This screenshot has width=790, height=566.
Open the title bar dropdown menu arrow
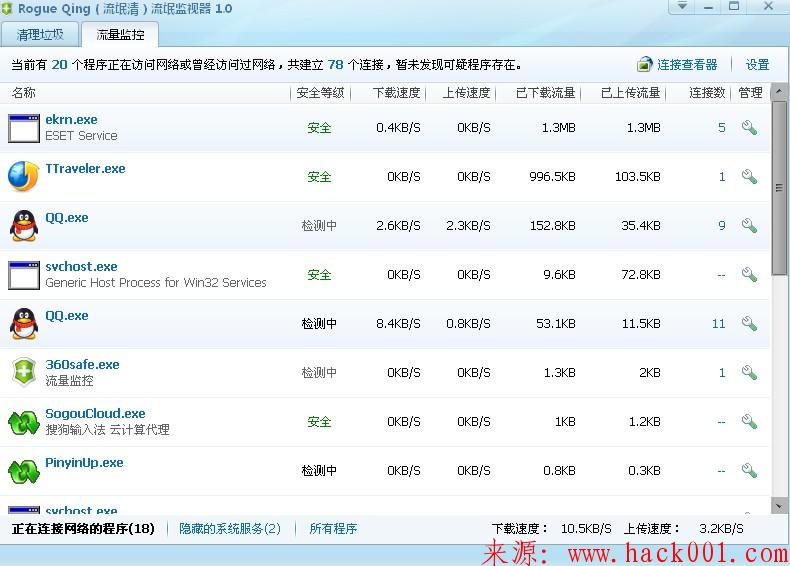coord(682,6)
